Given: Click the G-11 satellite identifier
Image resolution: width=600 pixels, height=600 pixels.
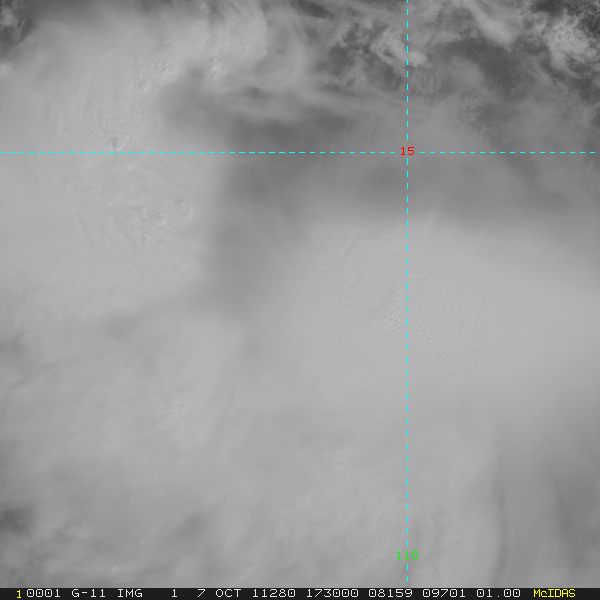Looking at the screenshot, I should point(88,593).
